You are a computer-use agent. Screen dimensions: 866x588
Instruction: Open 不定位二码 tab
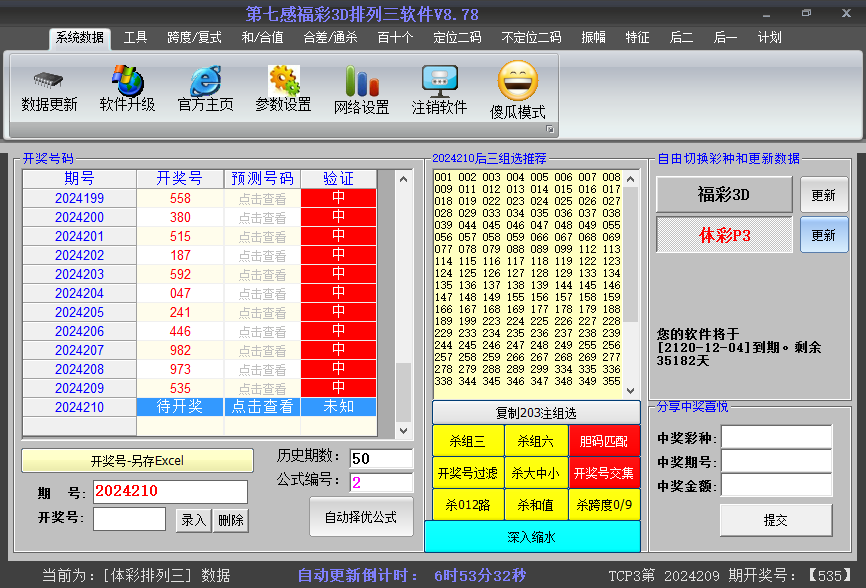tap(531, 38)
